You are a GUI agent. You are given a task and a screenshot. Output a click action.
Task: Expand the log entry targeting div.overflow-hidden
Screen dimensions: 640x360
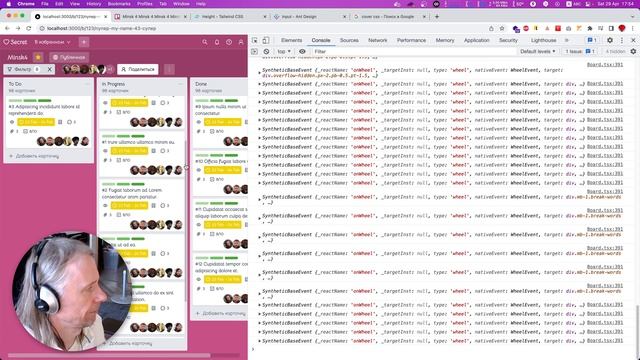tap(259, 73)
